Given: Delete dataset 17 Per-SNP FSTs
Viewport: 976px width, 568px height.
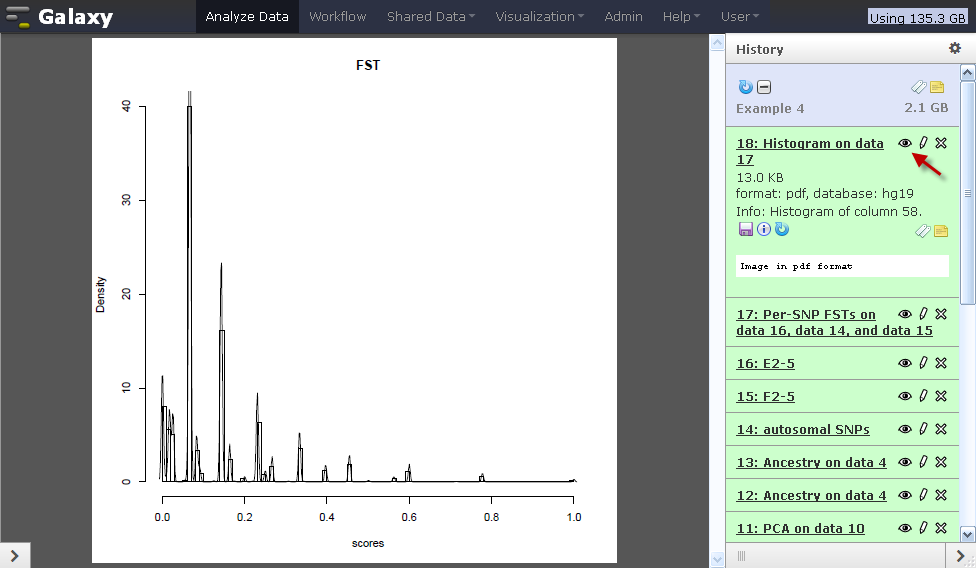Looking at the screenshot, I should (941, 314).
